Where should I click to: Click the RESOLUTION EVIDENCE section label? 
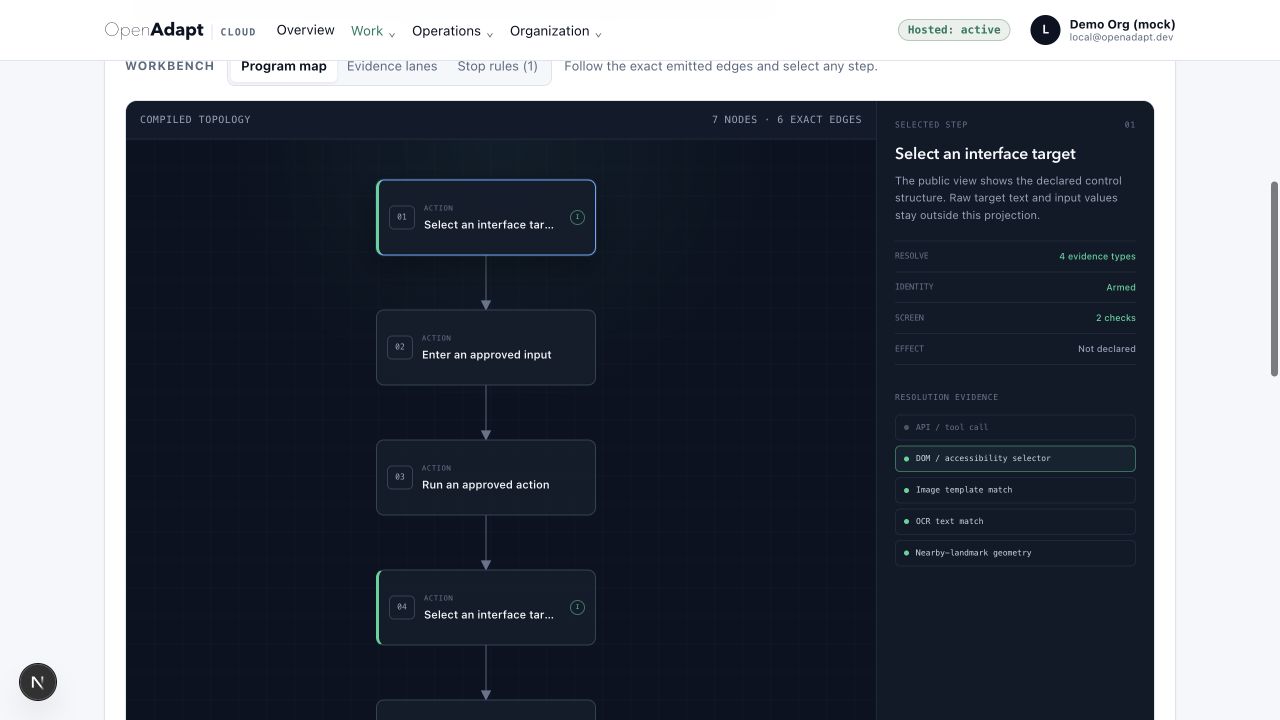click(x=946, y=397)
